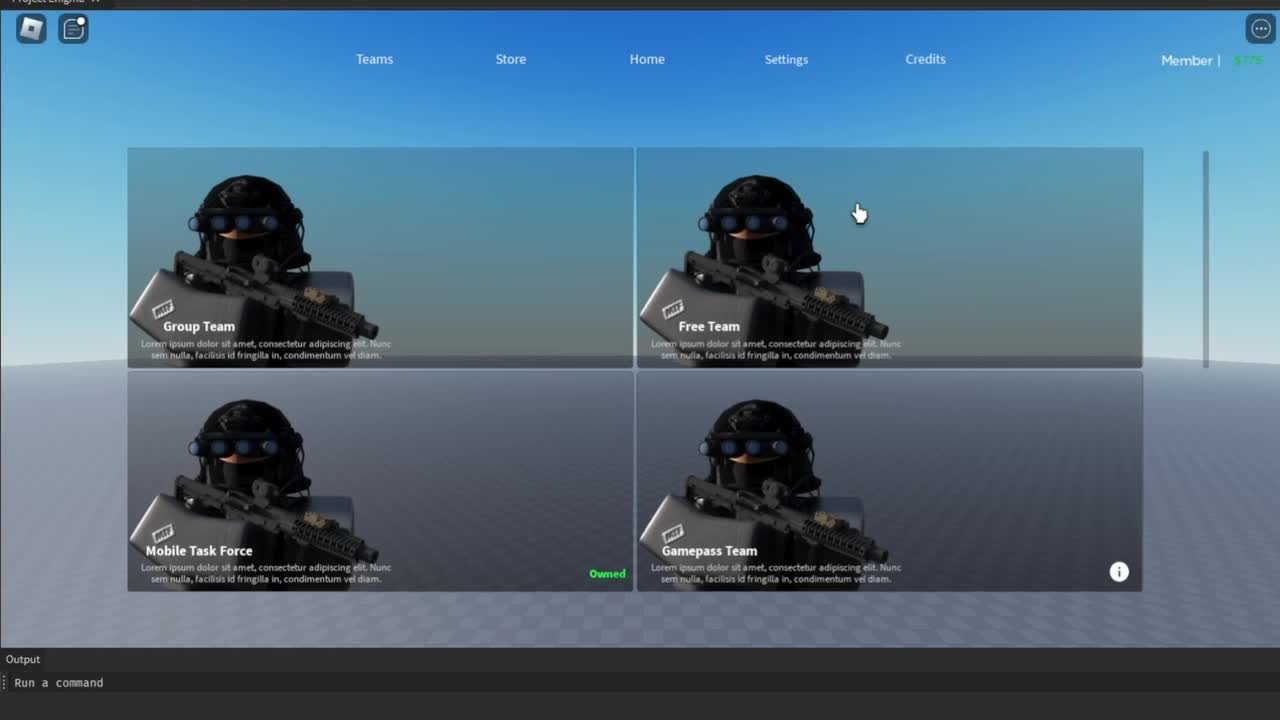Click the Roblox logo icon top-left

click(x=29, y=28)
